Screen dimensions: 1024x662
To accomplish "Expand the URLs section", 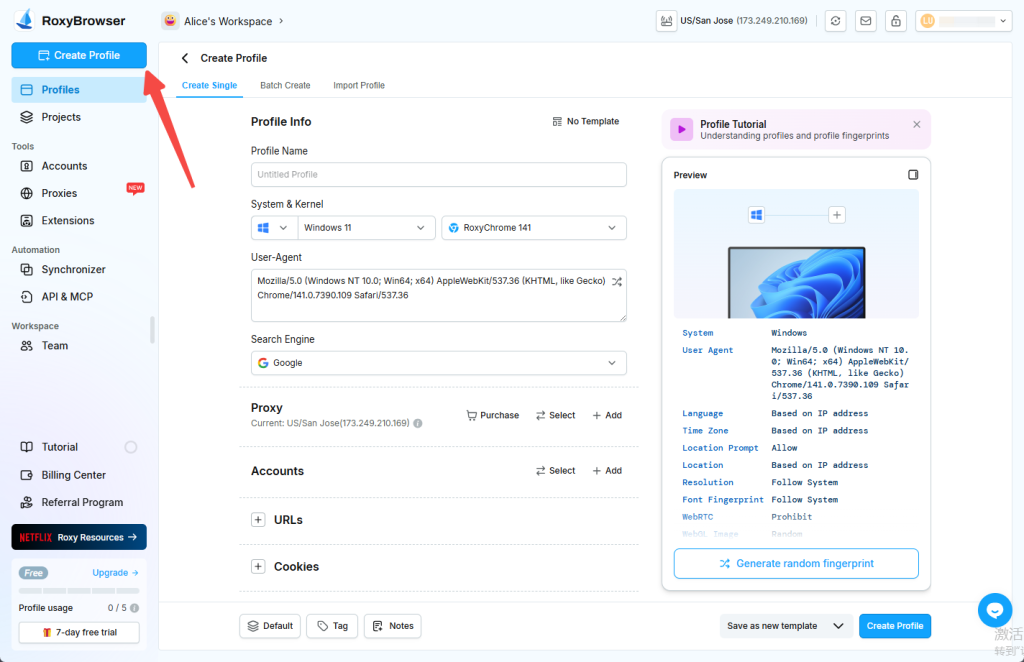I will 258,520.
